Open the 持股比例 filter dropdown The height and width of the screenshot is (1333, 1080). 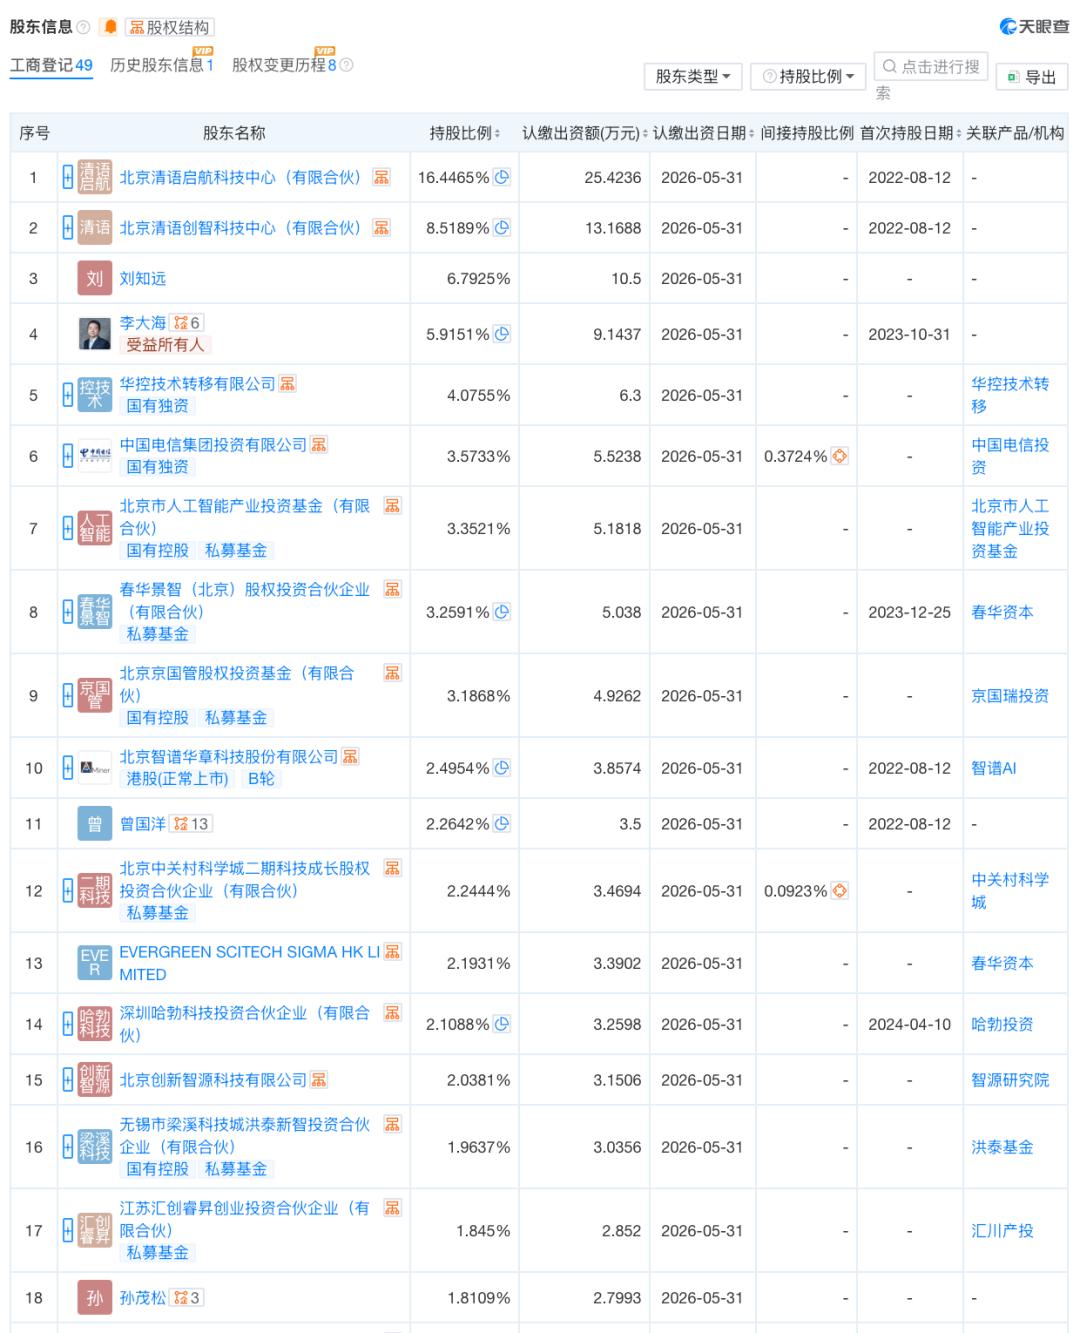(x=808, y=76)
